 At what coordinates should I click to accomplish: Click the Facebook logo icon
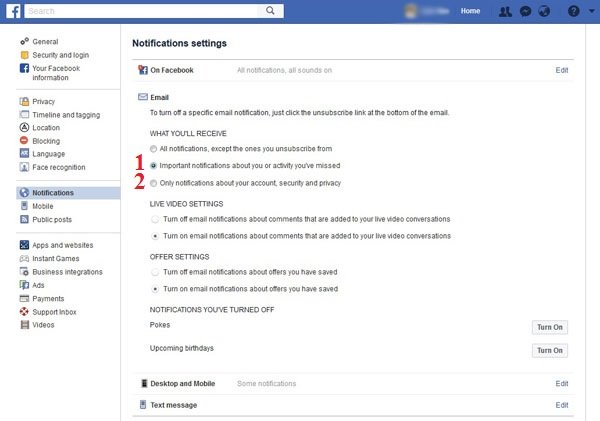13,11
